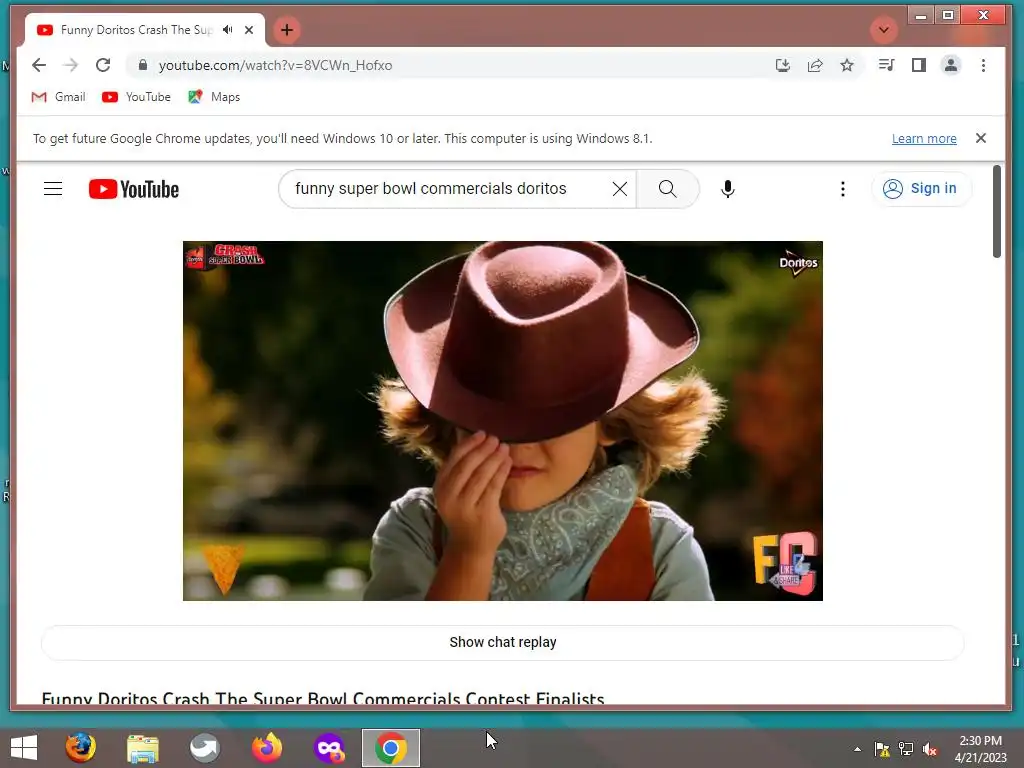Click the Sign in button
Viewport: 1024px width, 768px height.
(921, 189)
